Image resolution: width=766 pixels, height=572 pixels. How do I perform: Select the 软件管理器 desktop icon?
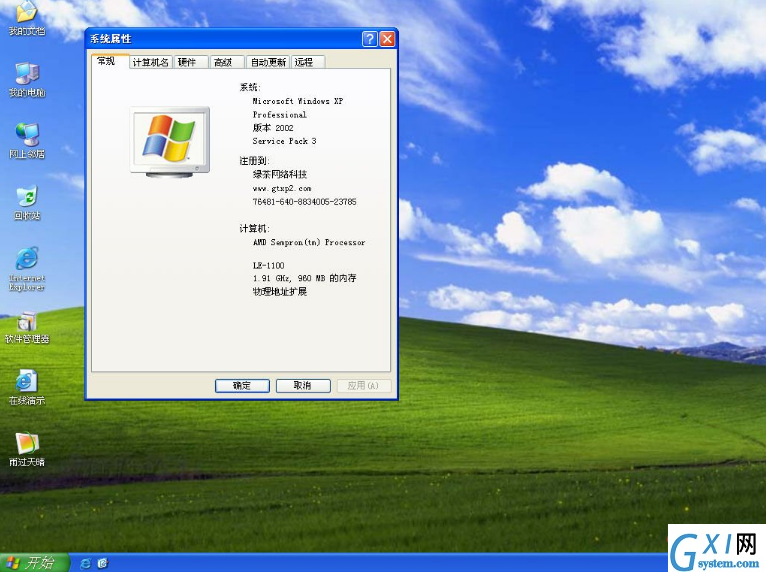[27, 327]
